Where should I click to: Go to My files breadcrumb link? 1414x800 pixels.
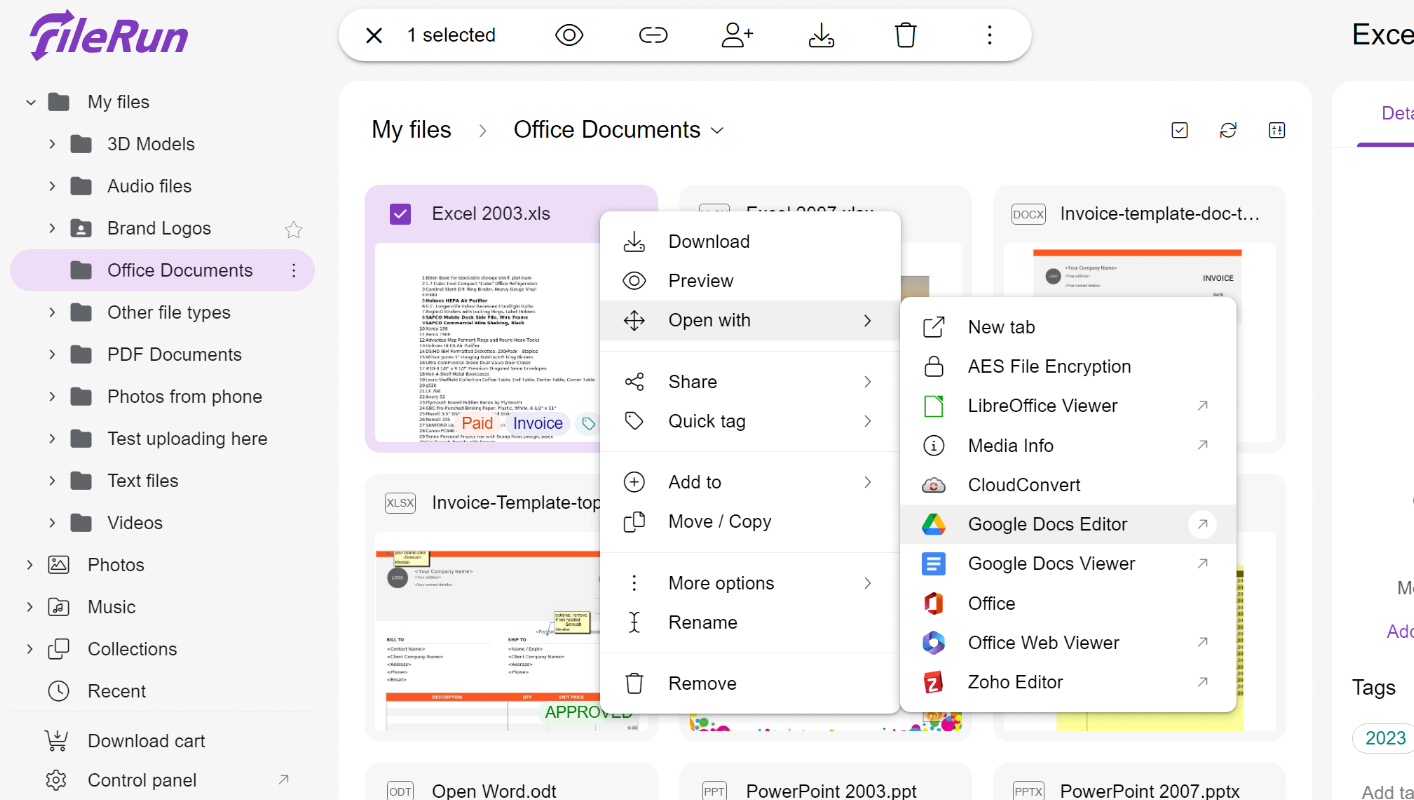tap(411, 130)
